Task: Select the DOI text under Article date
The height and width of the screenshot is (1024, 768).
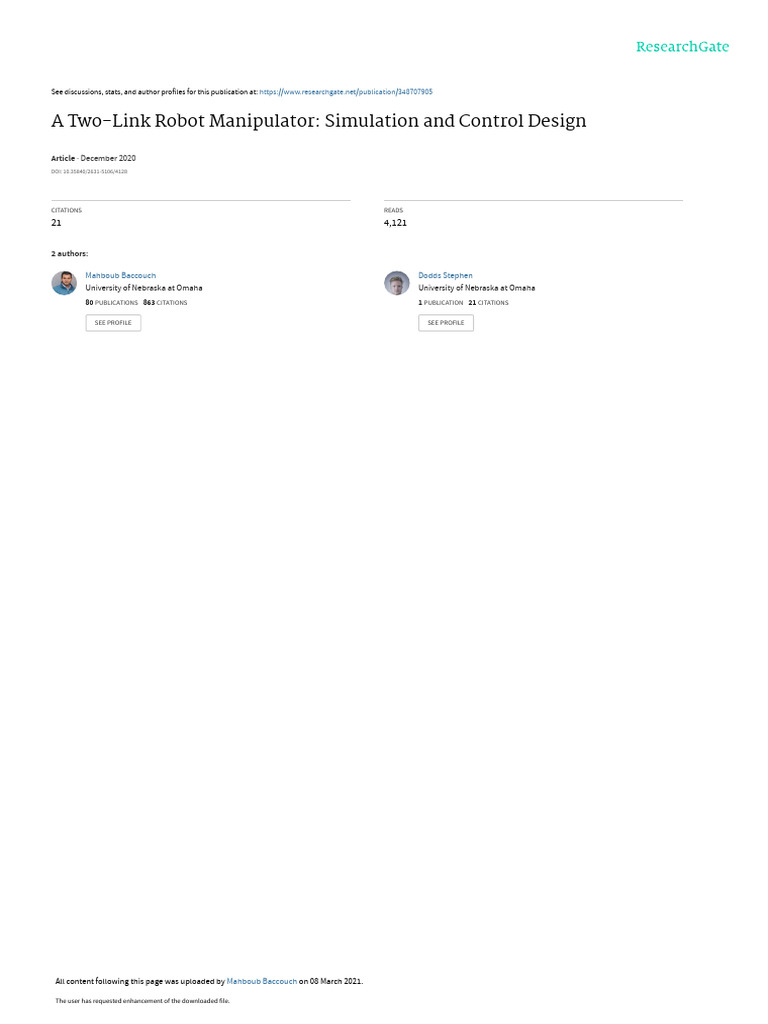Action: pos(89,172)
